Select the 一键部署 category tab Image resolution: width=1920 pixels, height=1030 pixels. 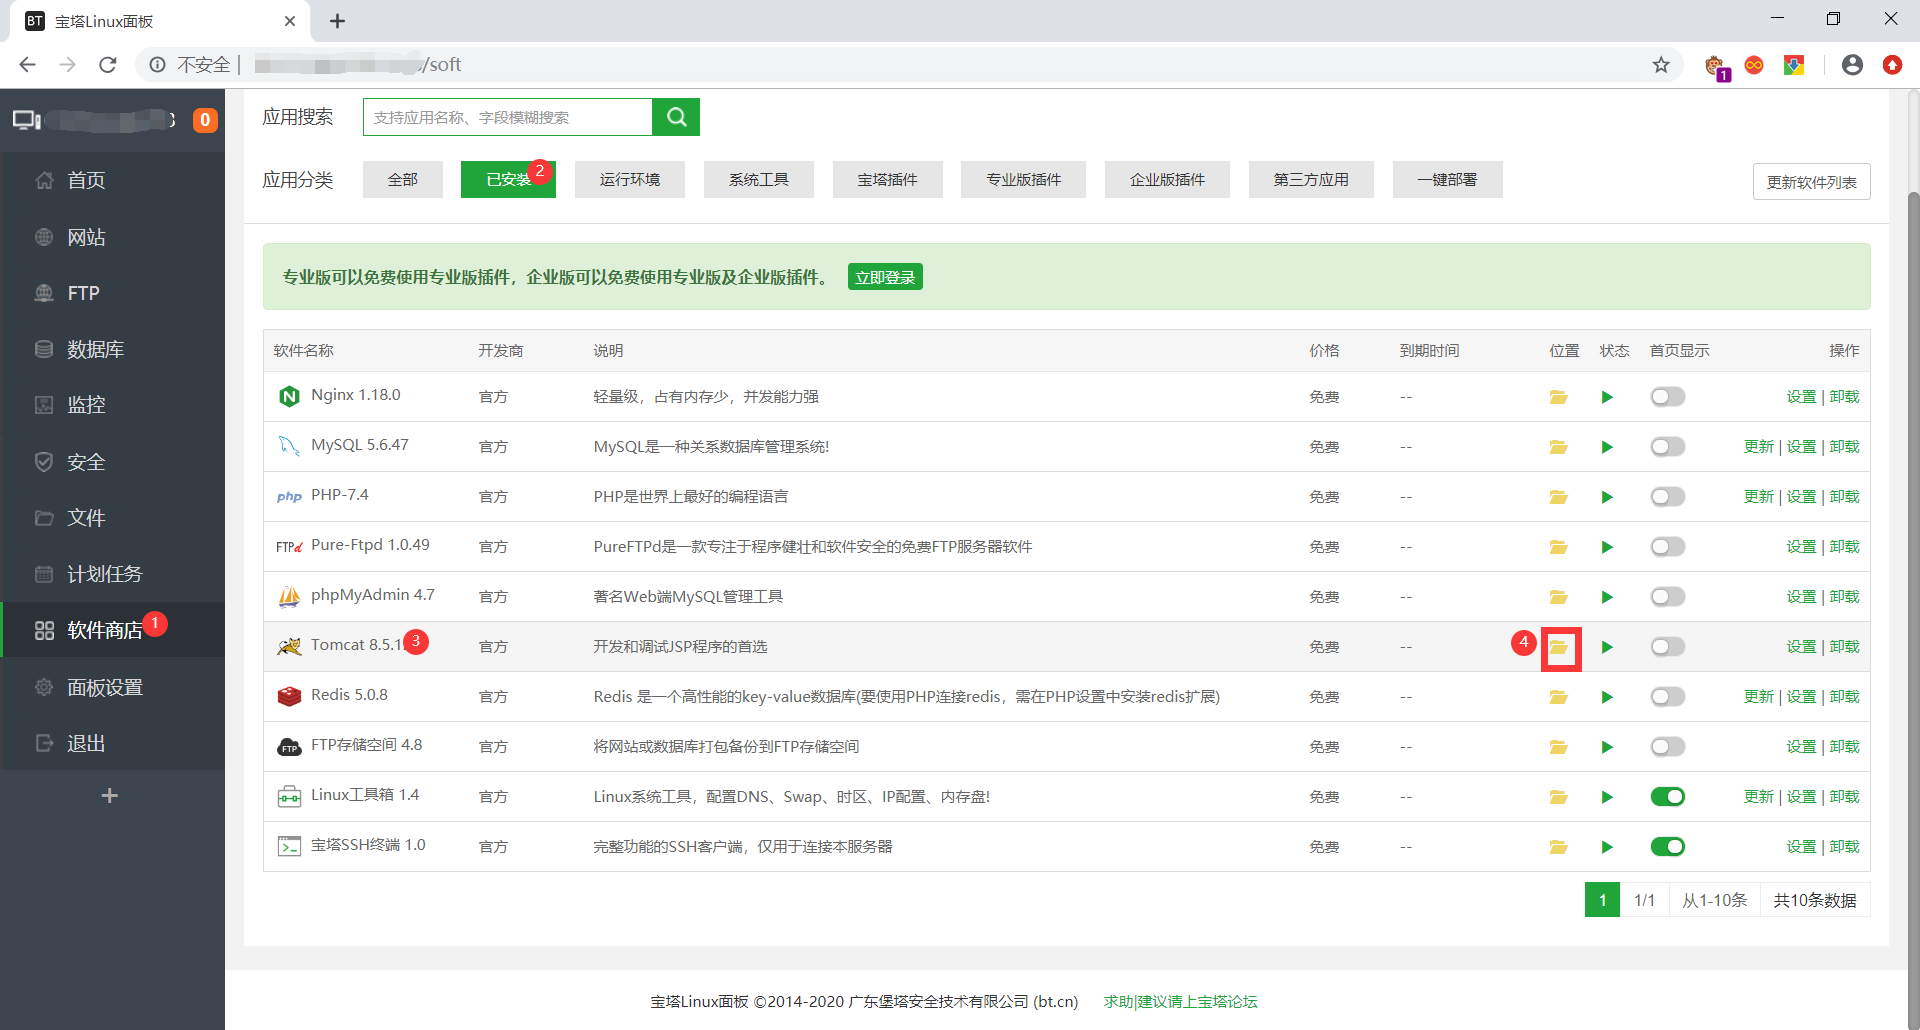pos(1447,180)
